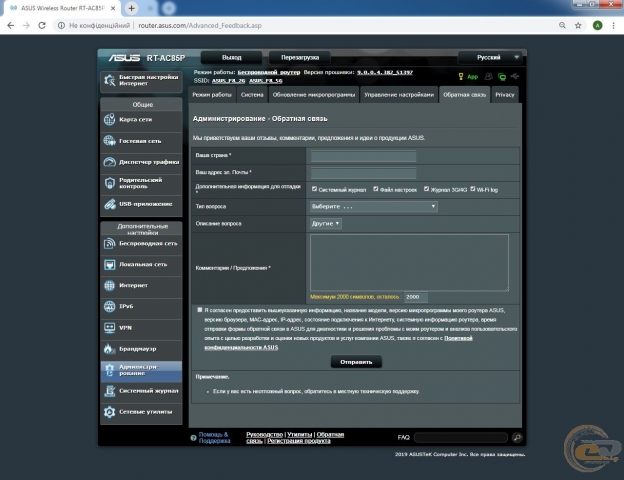
Task: Toggle the Wi-Fi log checkbox
Action: coord(473,188)
